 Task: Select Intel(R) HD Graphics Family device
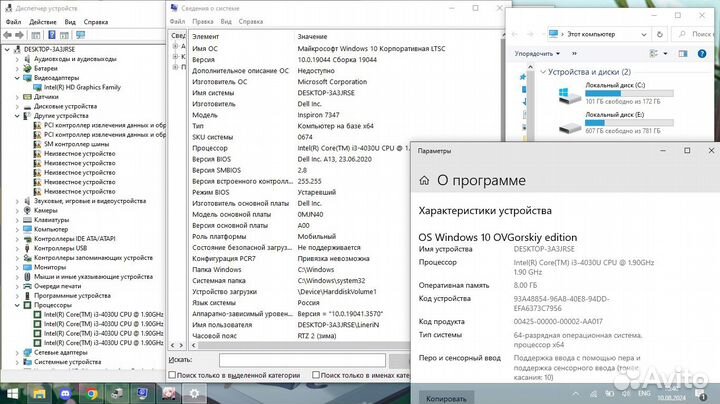[82, 87]
